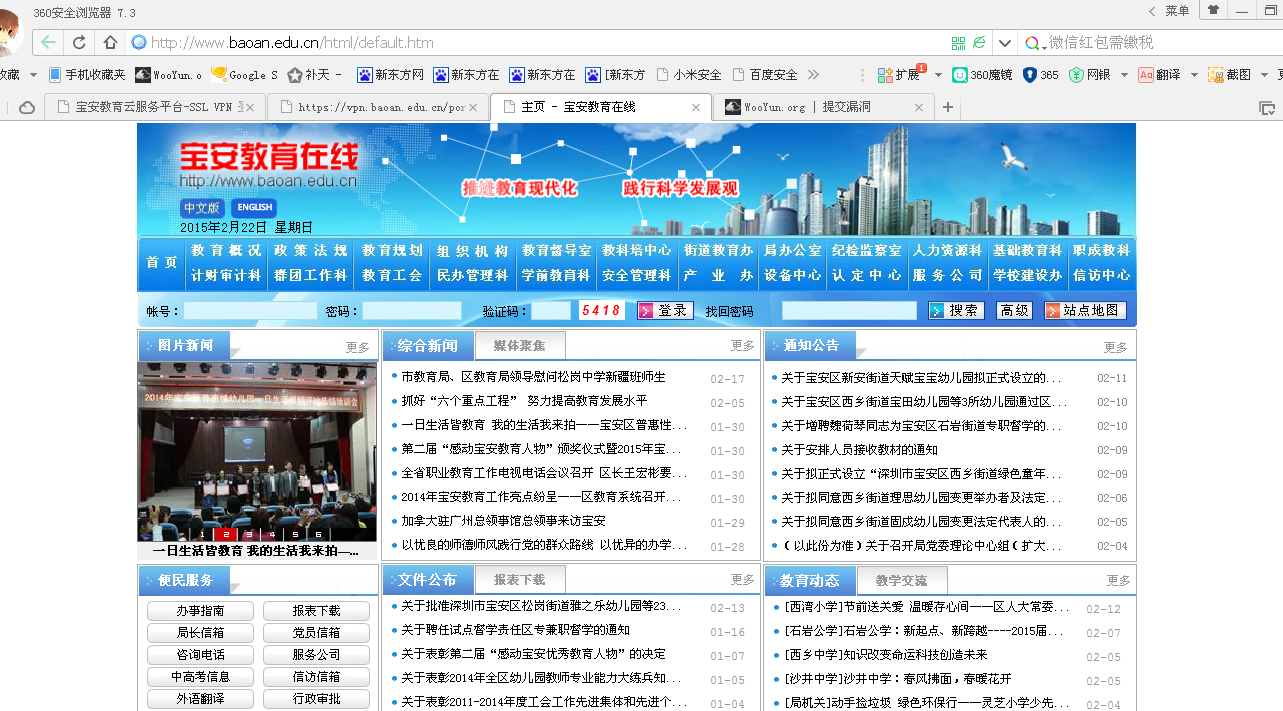Click the green compatibility mode leaf icon
The width and height of the screenshot is (1283, 711).
[x=980, y=43]
